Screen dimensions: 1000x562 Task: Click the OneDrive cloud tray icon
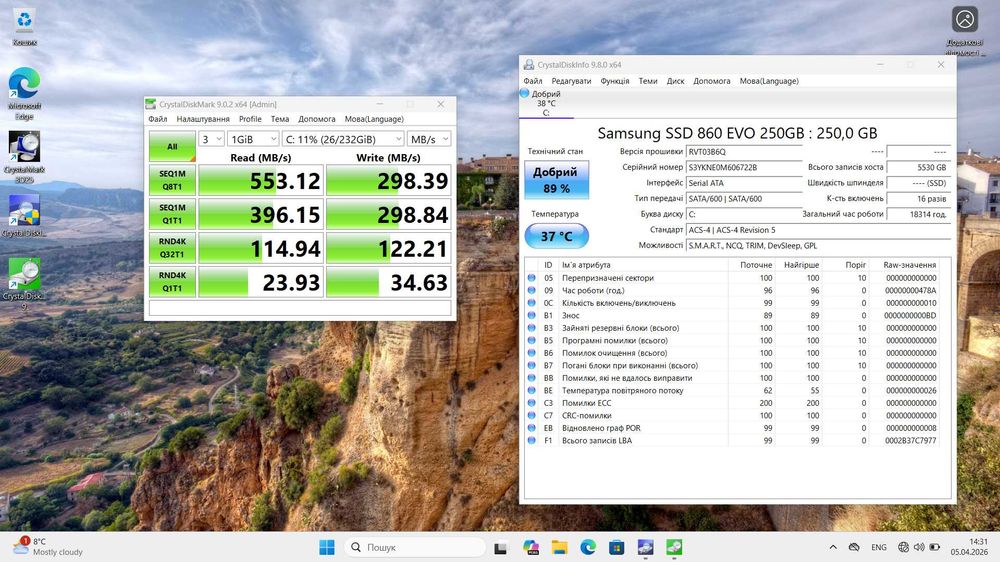854,547
